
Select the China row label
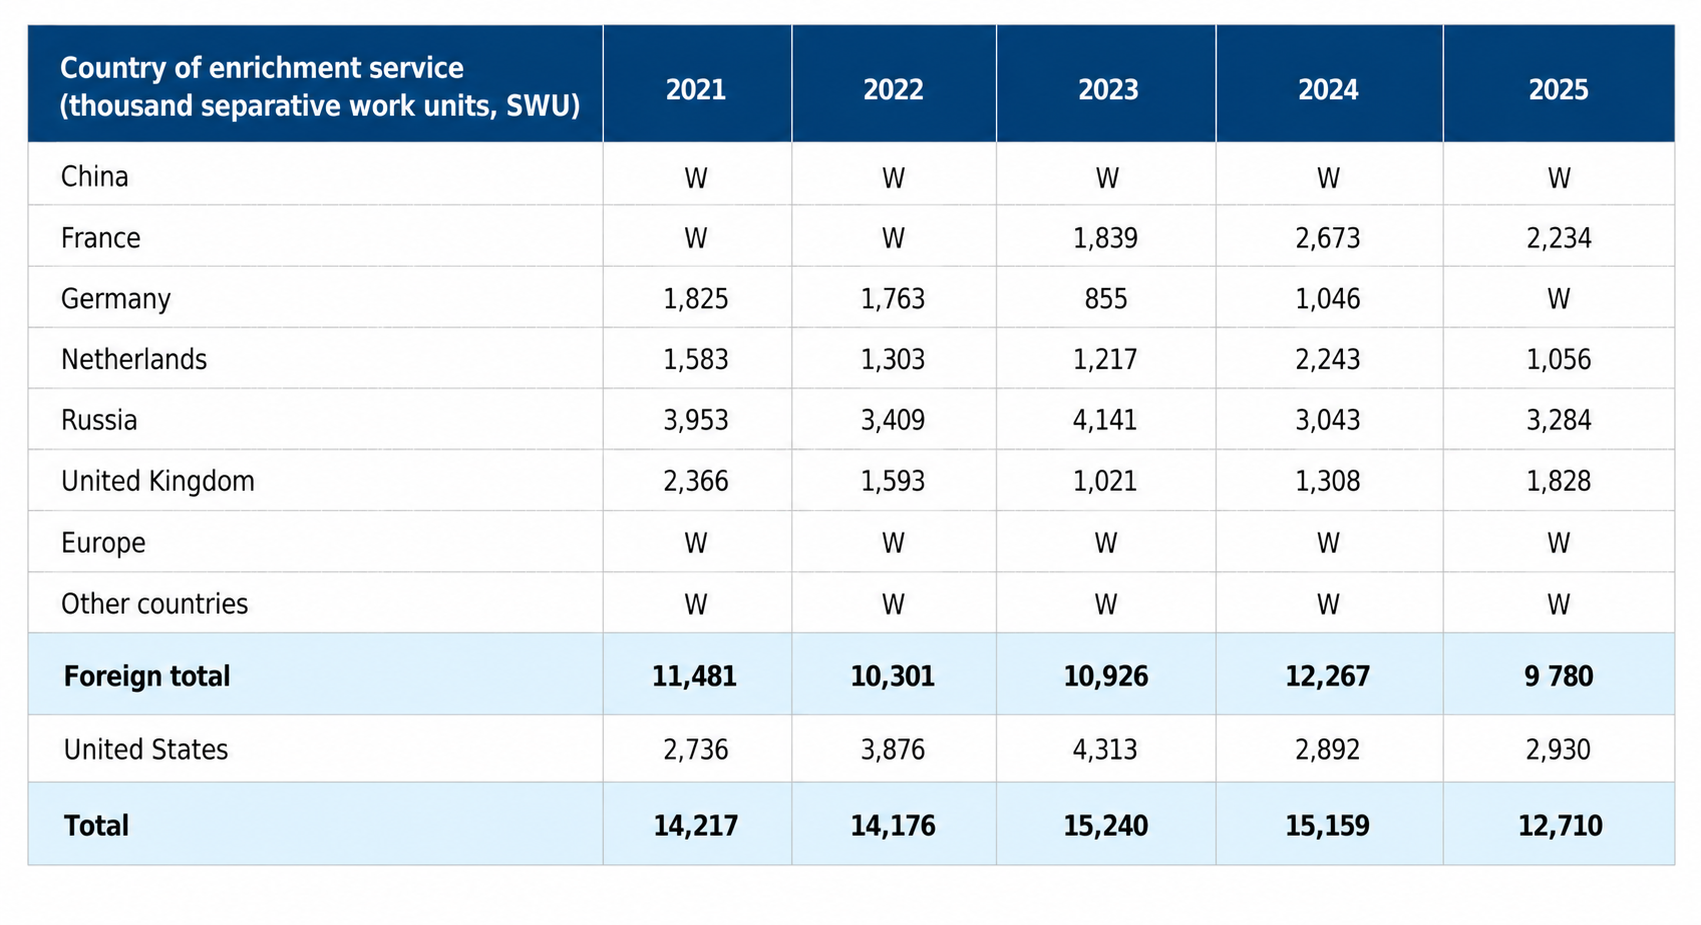tap(95, 177)
